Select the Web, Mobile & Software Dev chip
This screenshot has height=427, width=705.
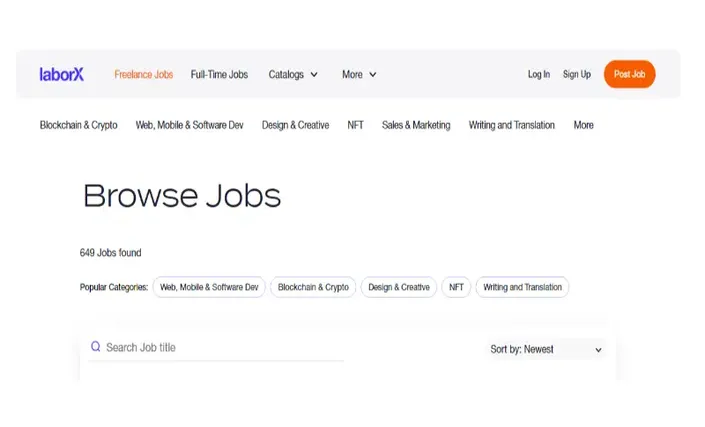[209, 287]
